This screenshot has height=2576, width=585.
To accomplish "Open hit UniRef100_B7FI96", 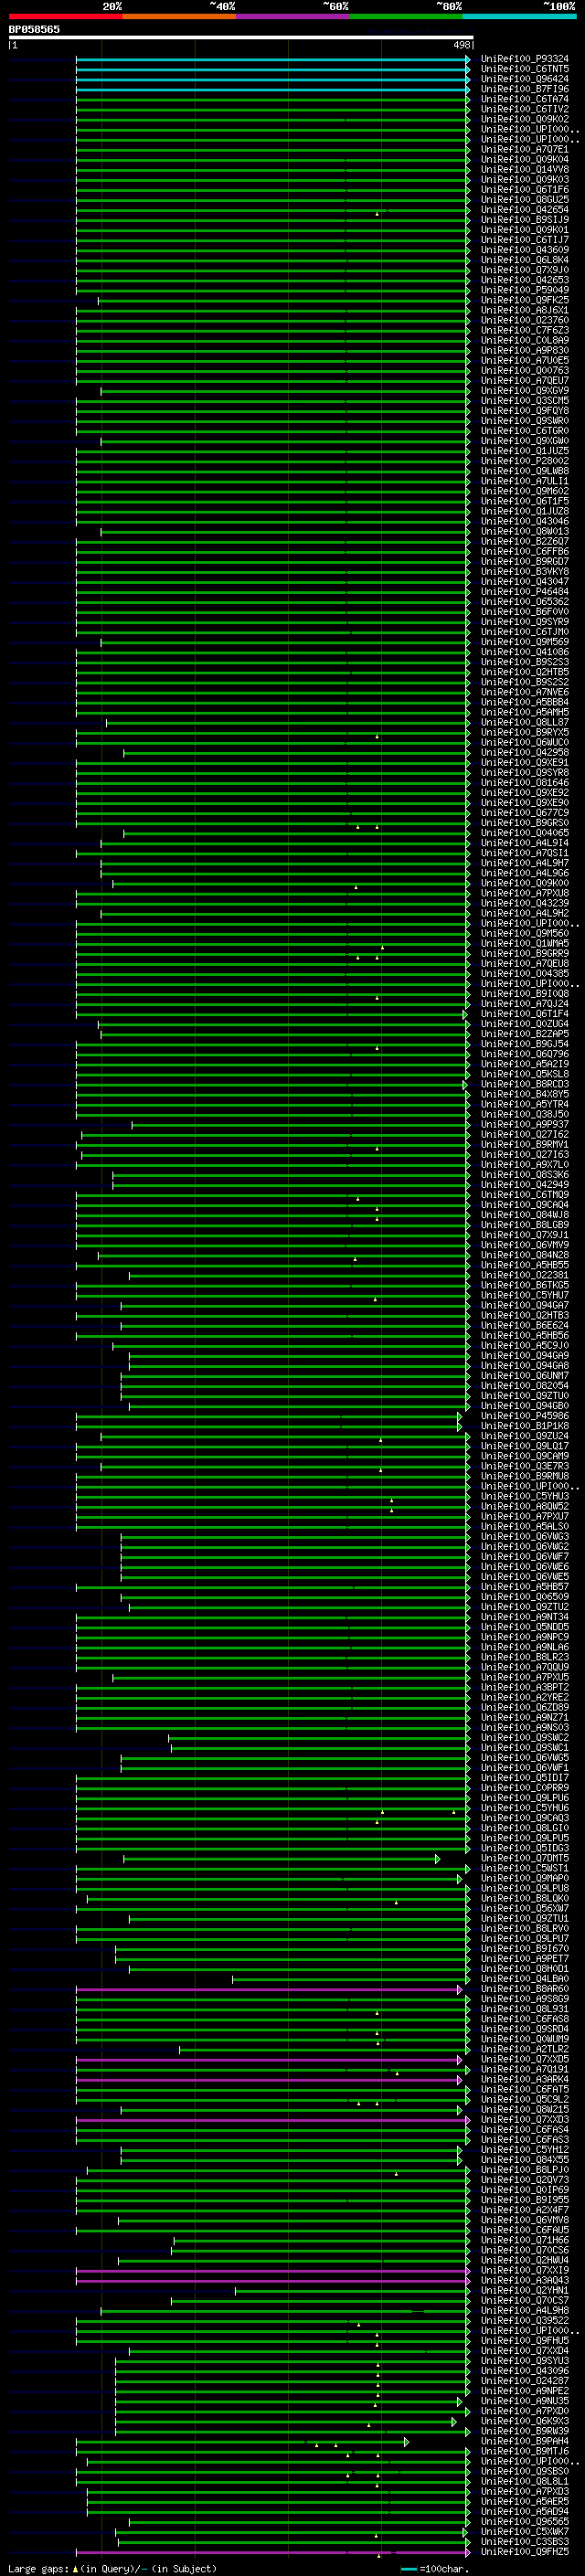I will coord(525,89).
